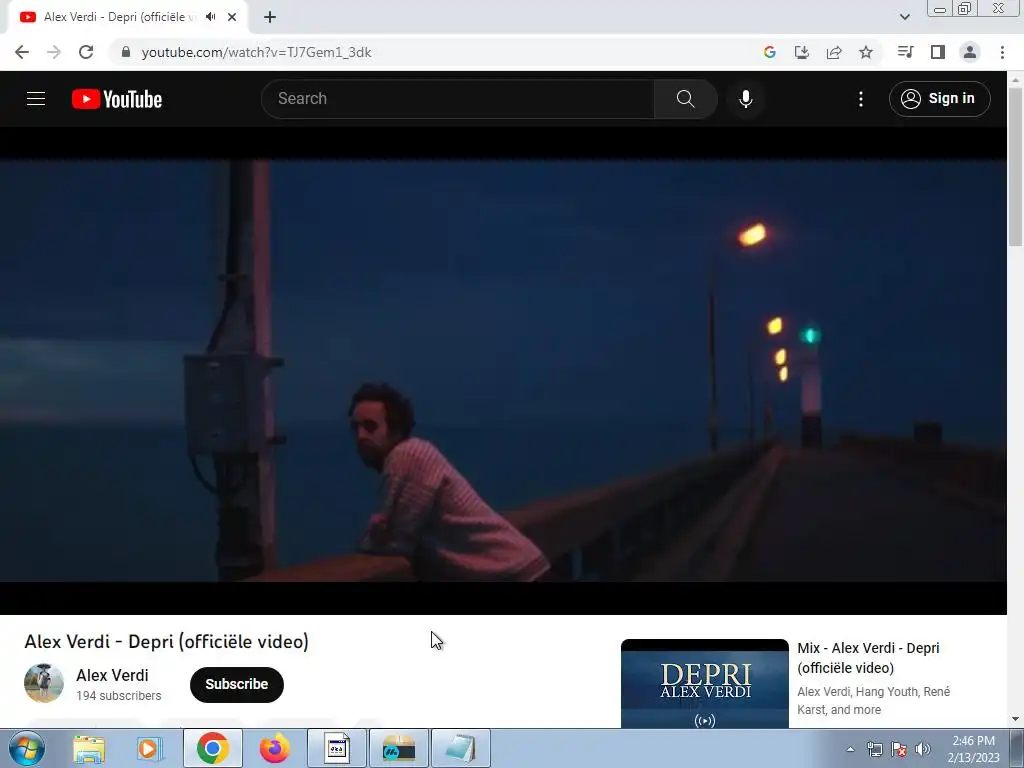Open Alex Verdi channel name link

click(112, 675)
